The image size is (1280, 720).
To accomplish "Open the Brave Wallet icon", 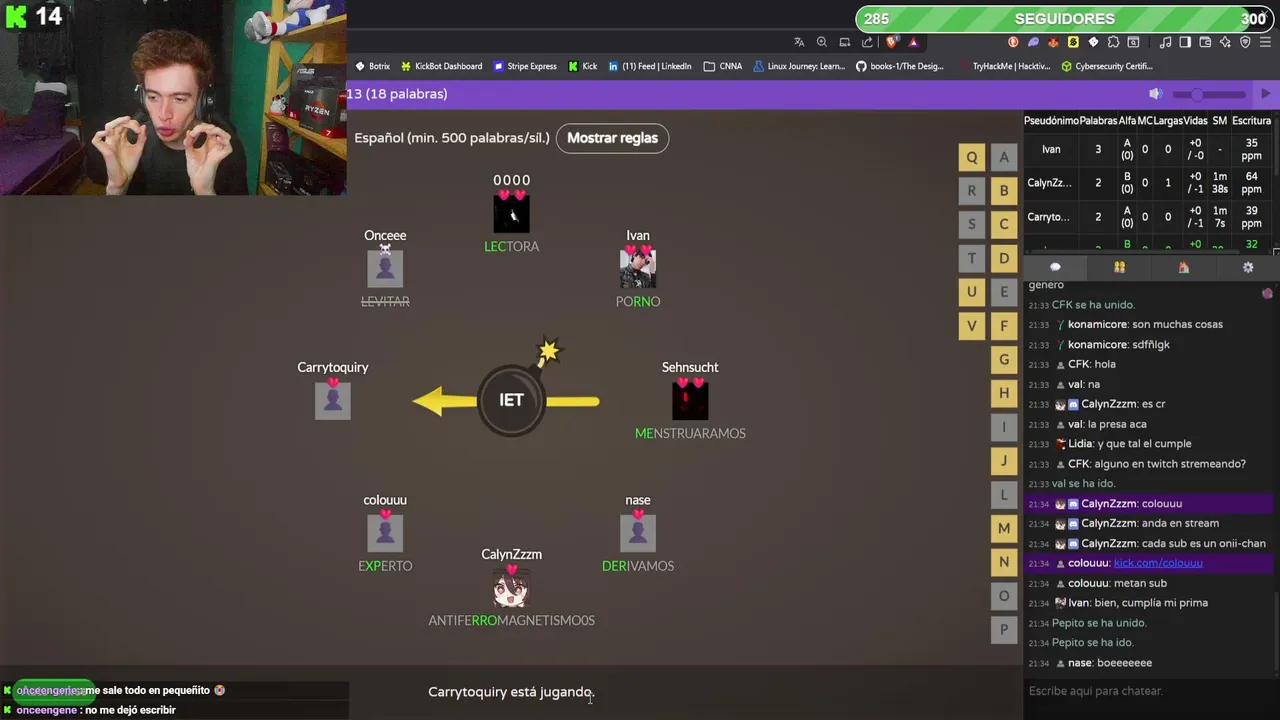I will (x=1205, y=42).
